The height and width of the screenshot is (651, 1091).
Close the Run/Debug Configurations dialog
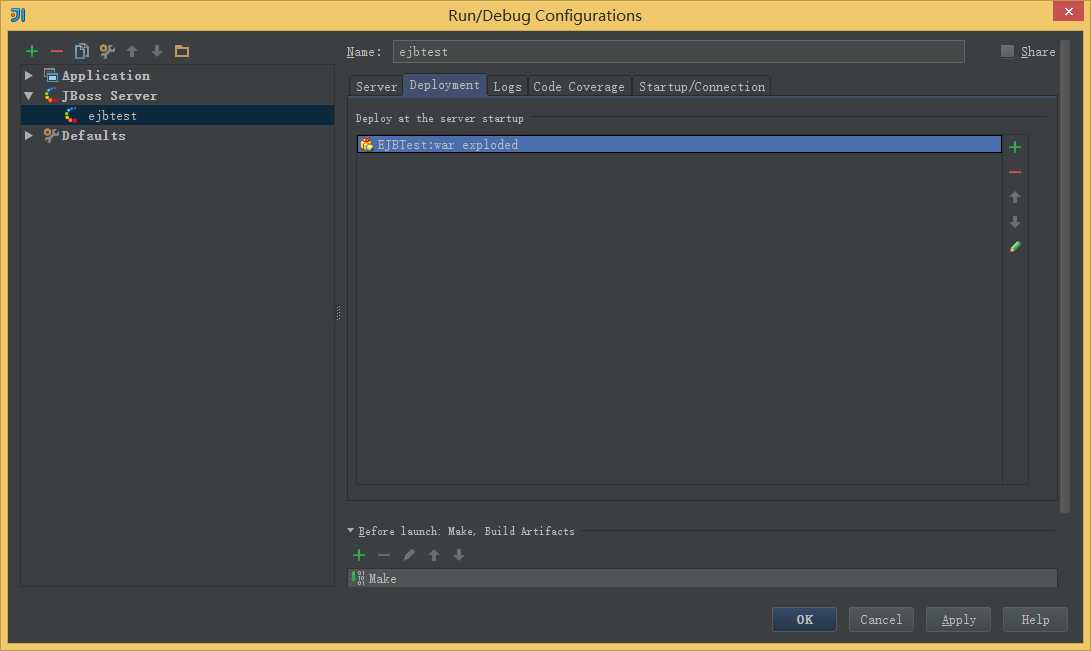tap(1068, 11)
